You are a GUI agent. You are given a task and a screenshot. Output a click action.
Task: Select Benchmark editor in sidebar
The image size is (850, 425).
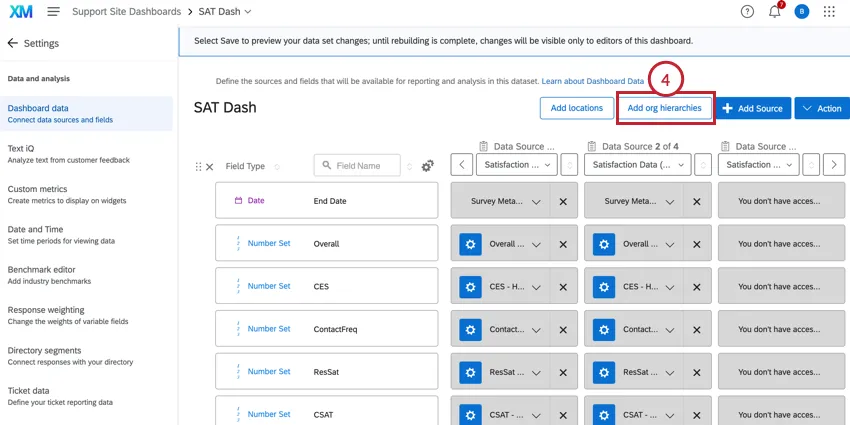[41, 270]
